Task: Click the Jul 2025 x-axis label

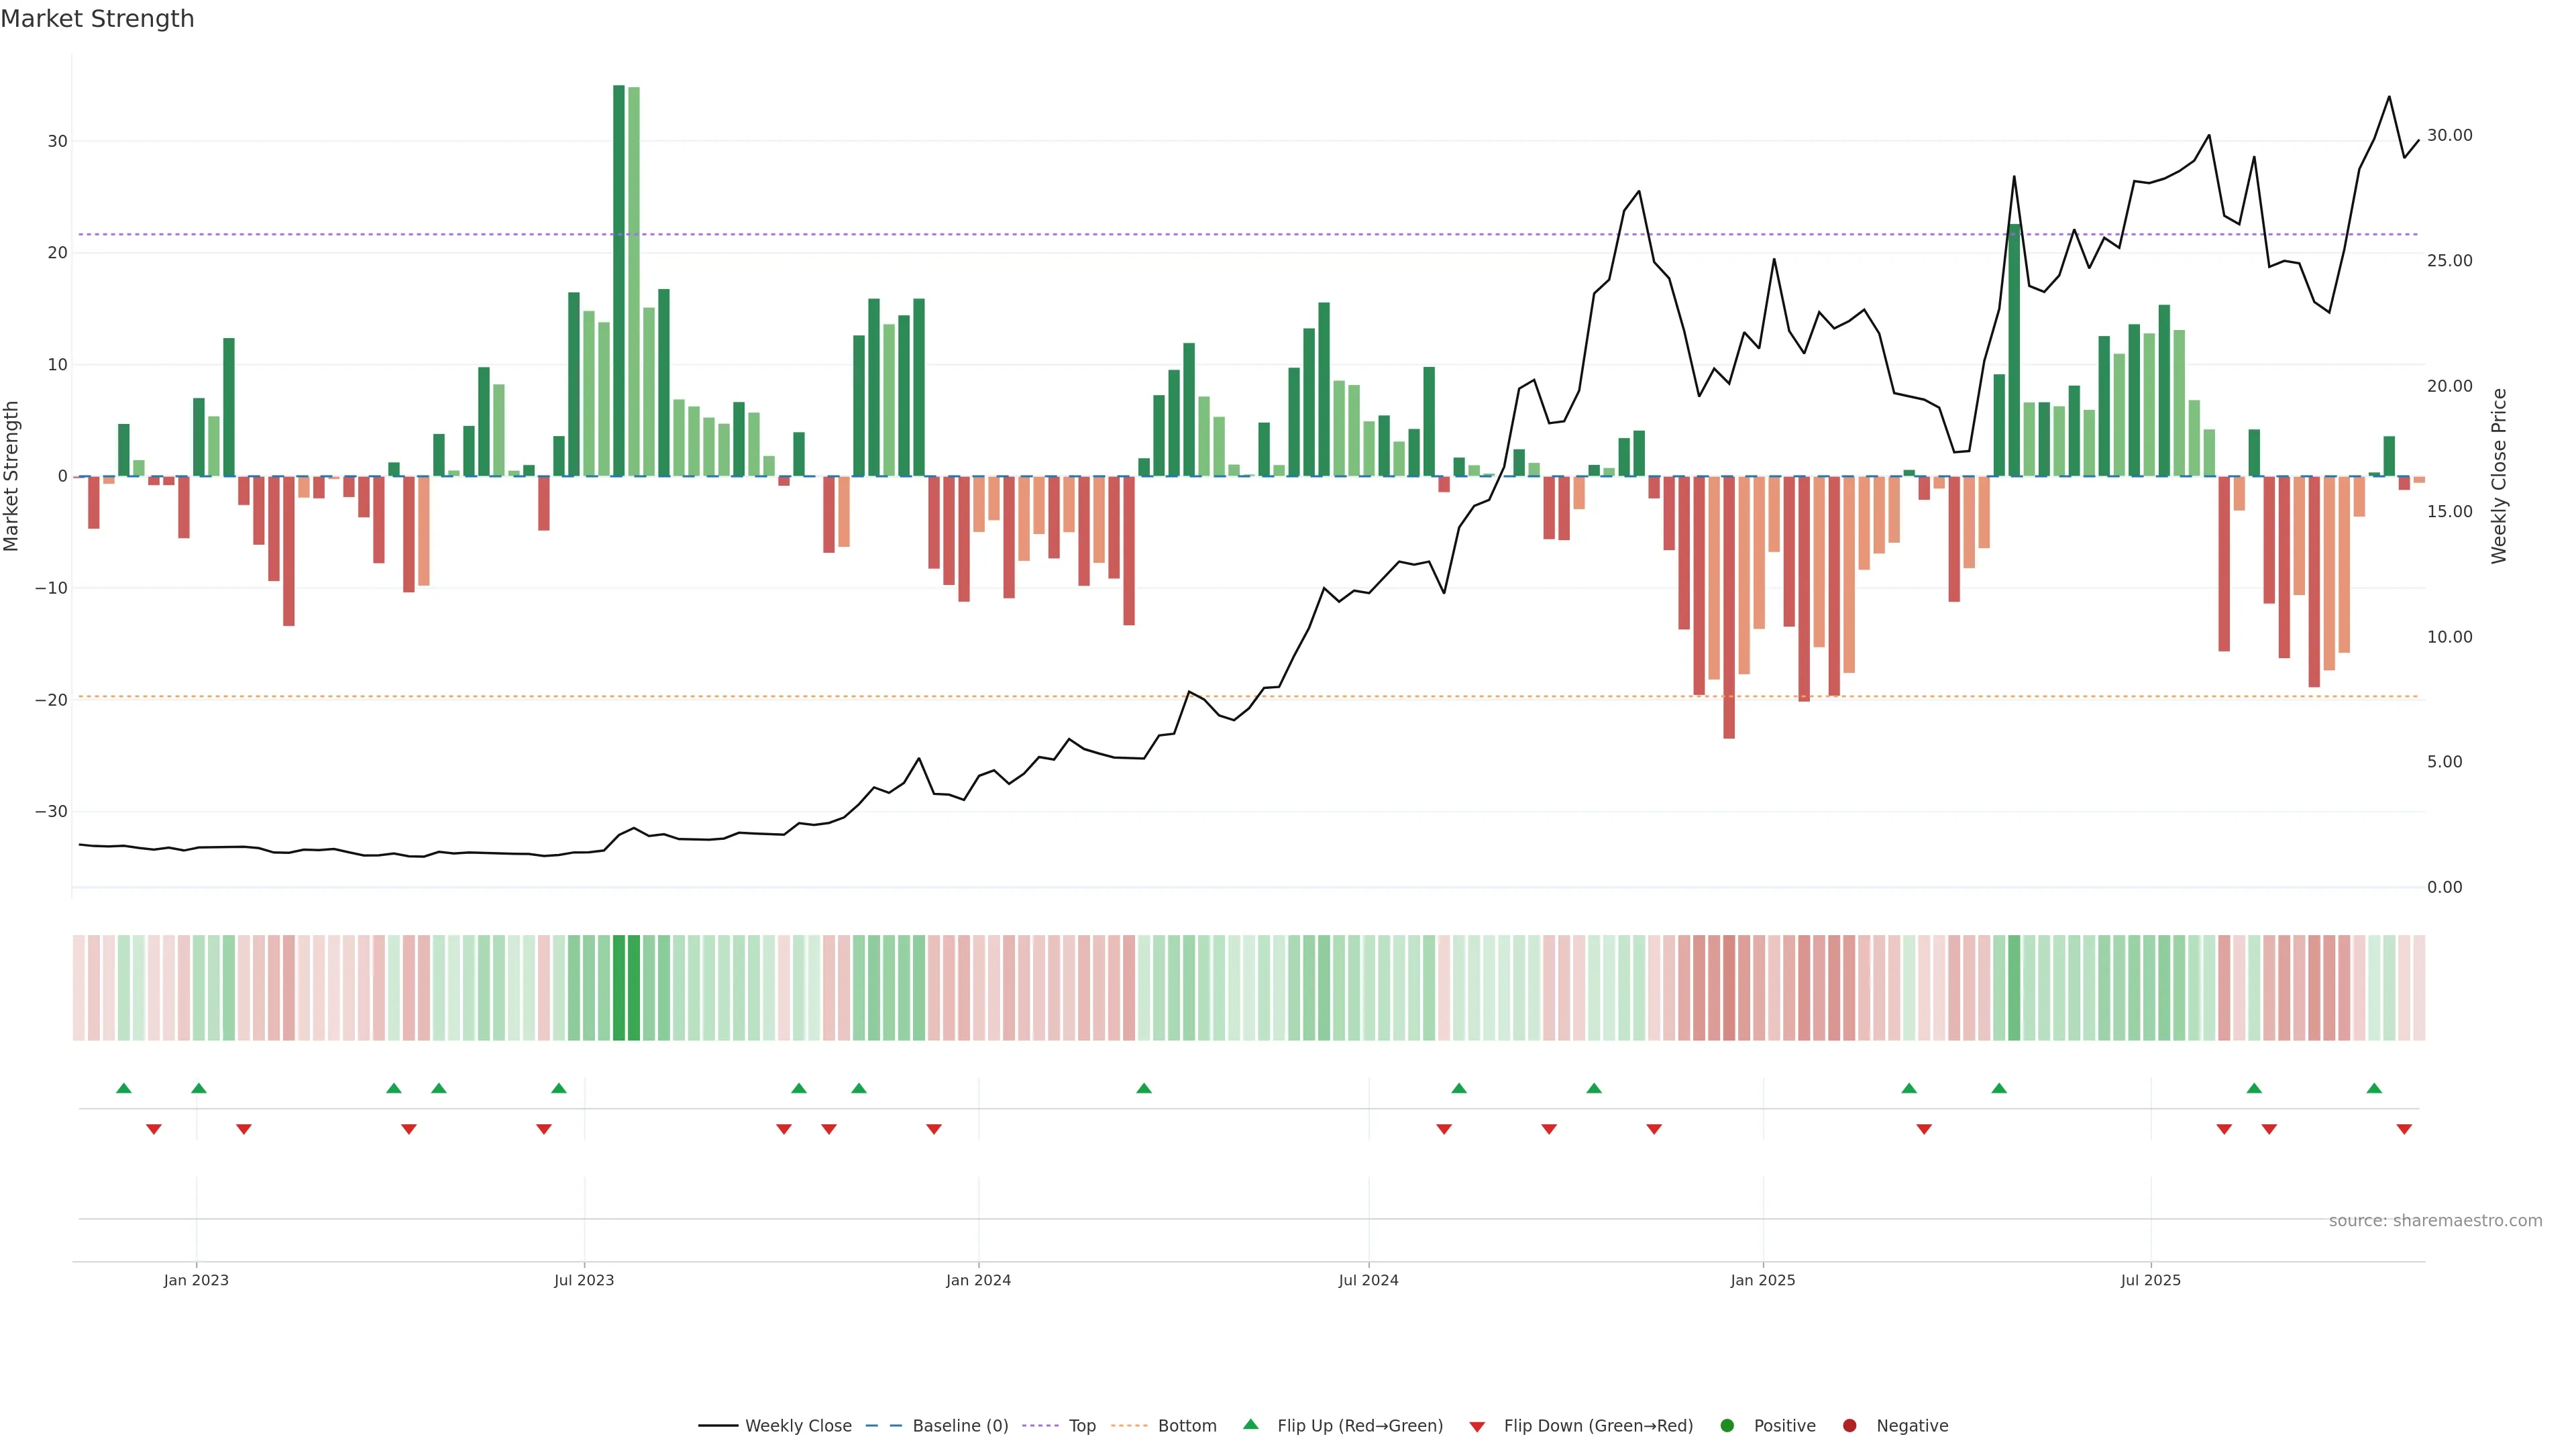Action: (x=2150, y=1280)
